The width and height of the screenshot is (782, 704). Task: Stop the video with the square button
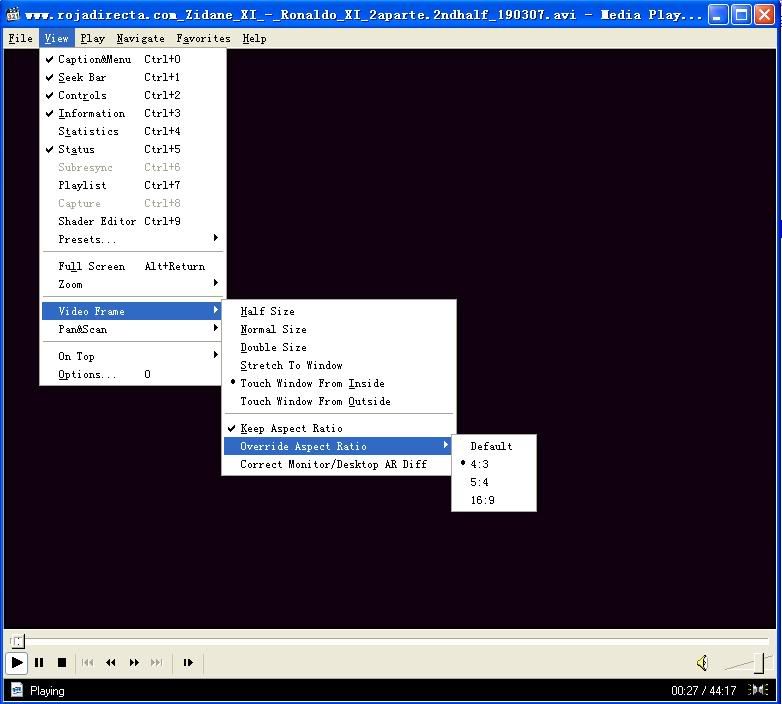62,663
